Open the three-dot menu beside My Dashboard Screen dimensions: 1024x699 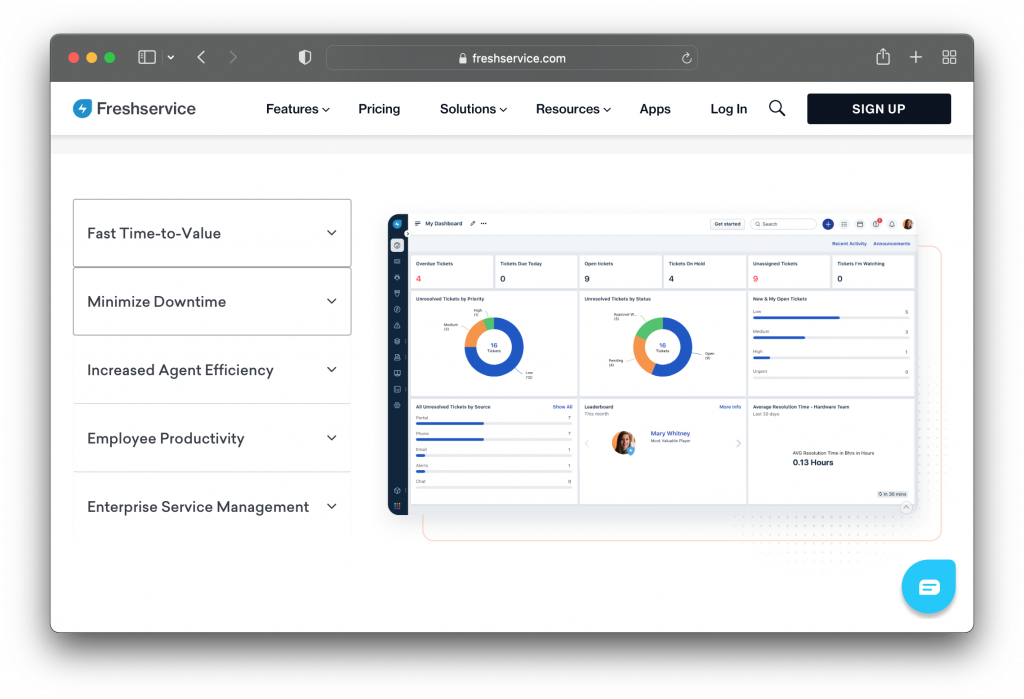[x=484, y=224]
